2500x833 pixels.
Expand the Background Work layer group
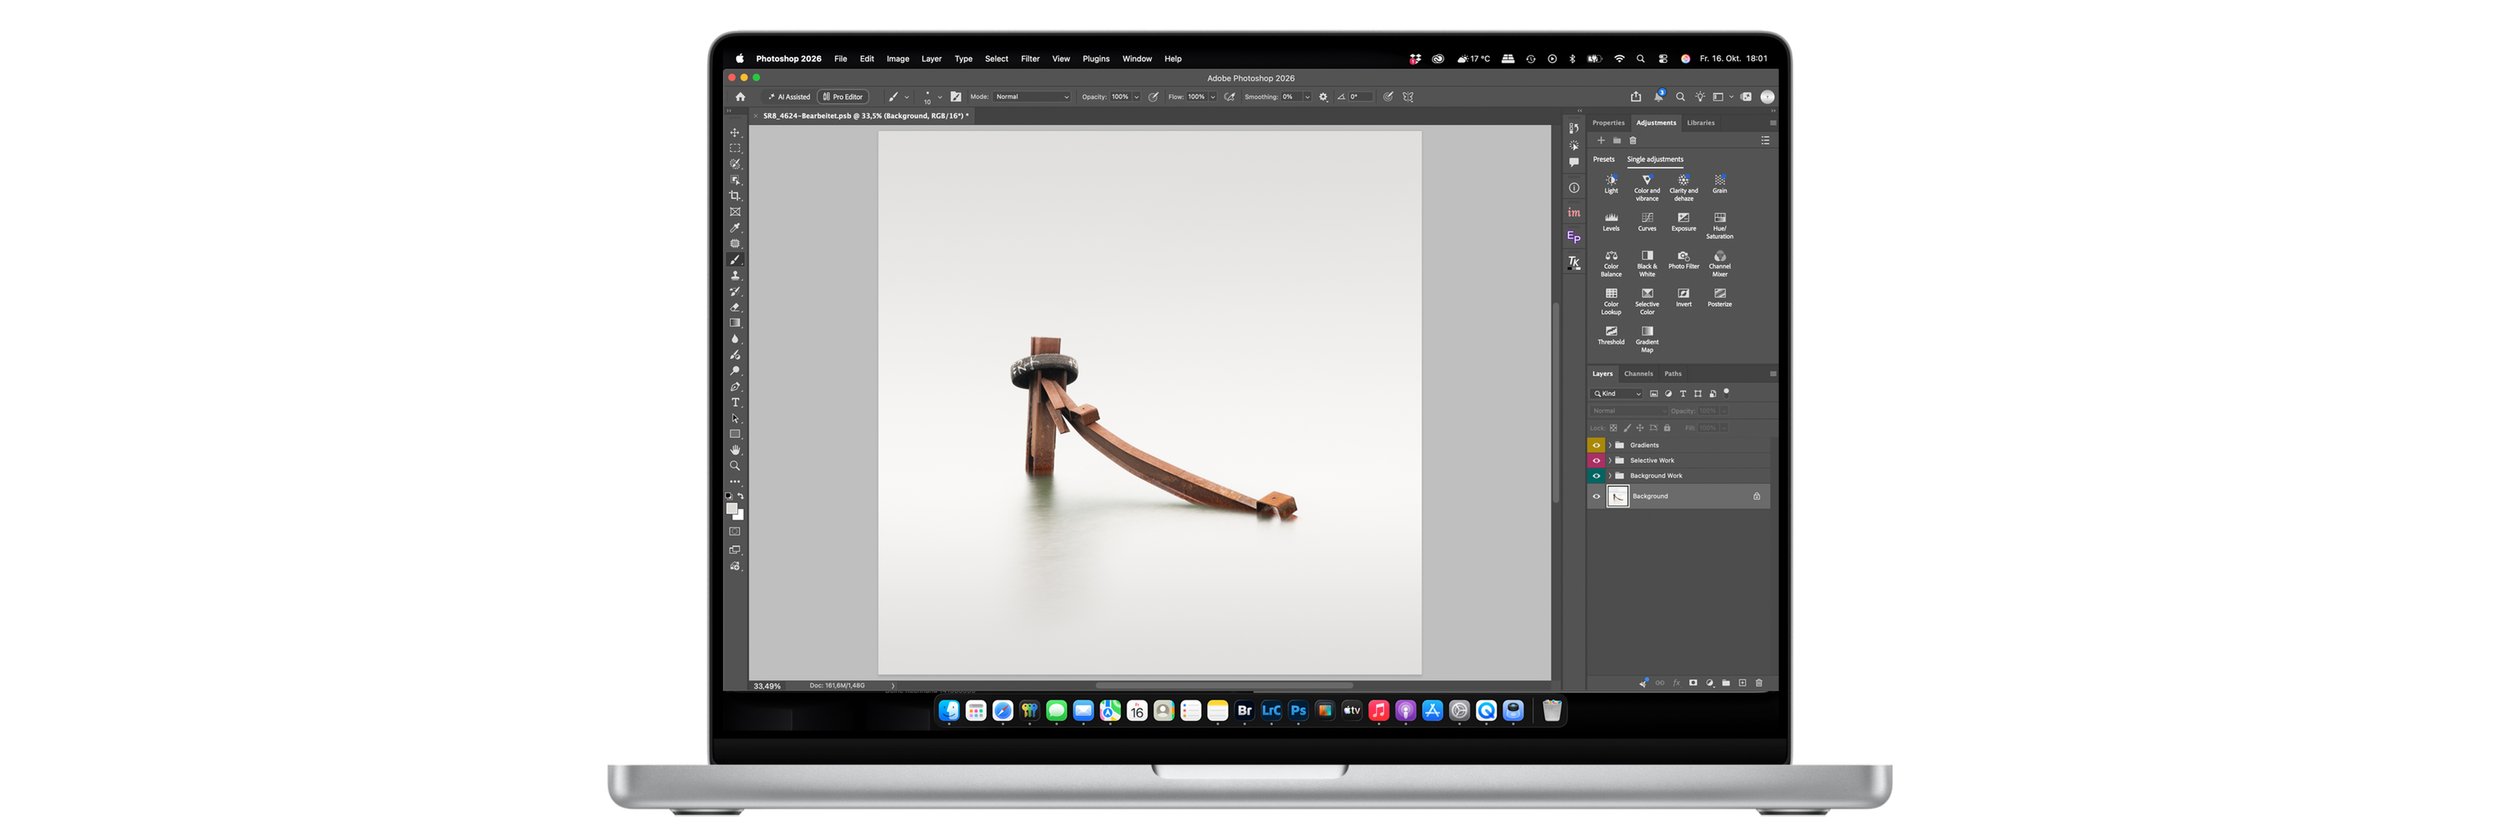coord(1609,476)
